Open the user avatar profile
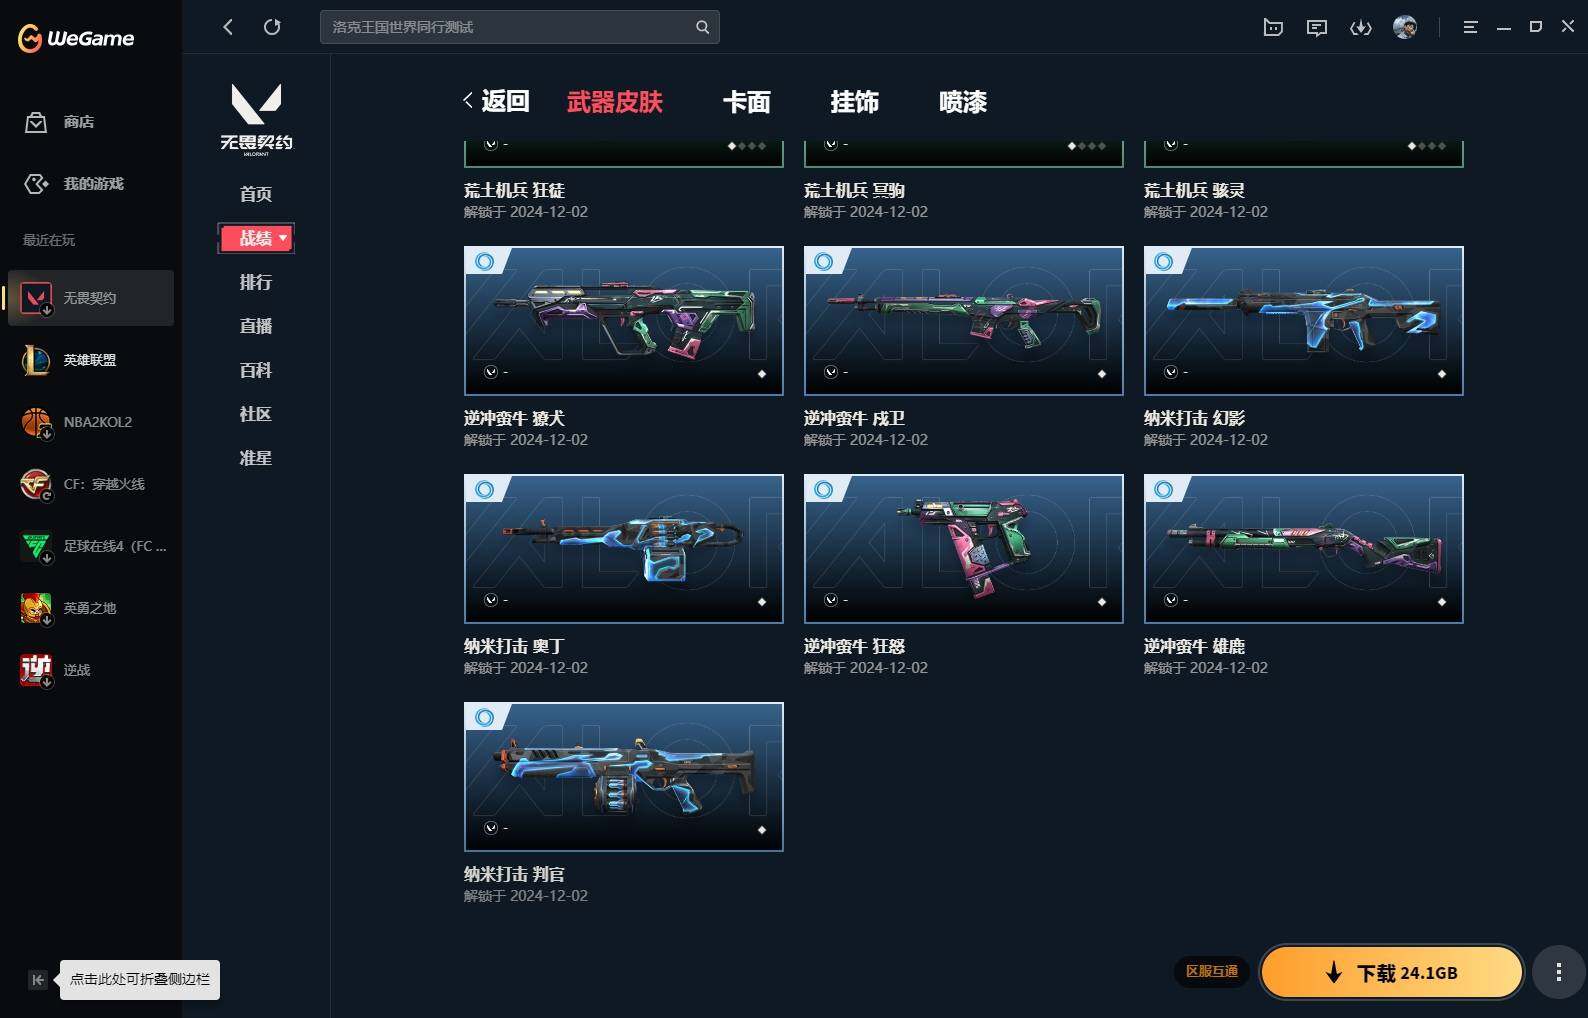 coord(1405,27)
